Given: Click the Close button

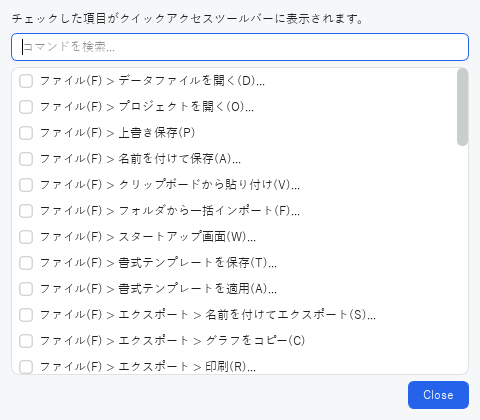Looking at the screenshot, I should 438,395.
